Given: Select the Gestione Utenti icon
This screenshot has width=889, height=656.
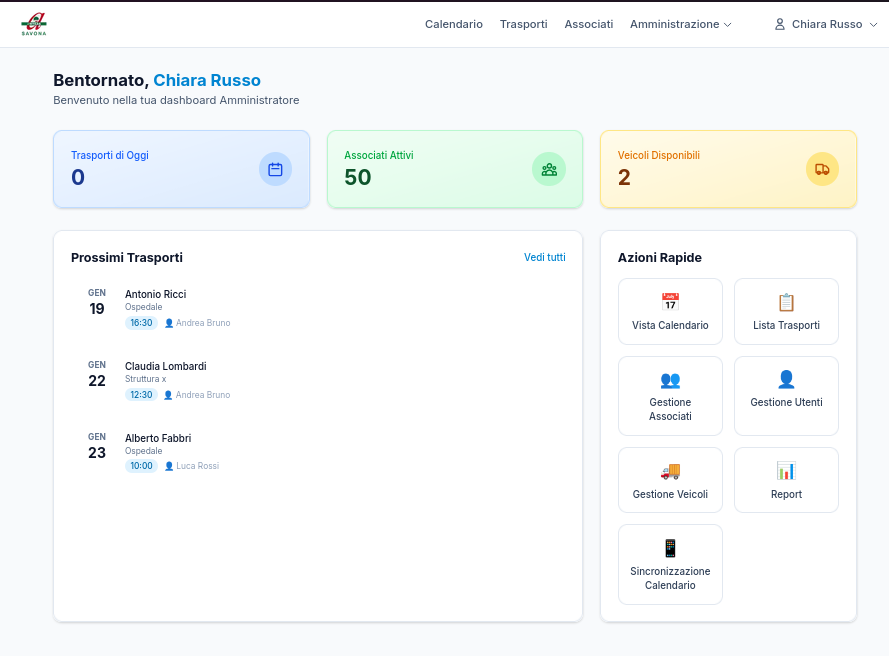Looking at the screenshot, I should [x=786, y=378].
